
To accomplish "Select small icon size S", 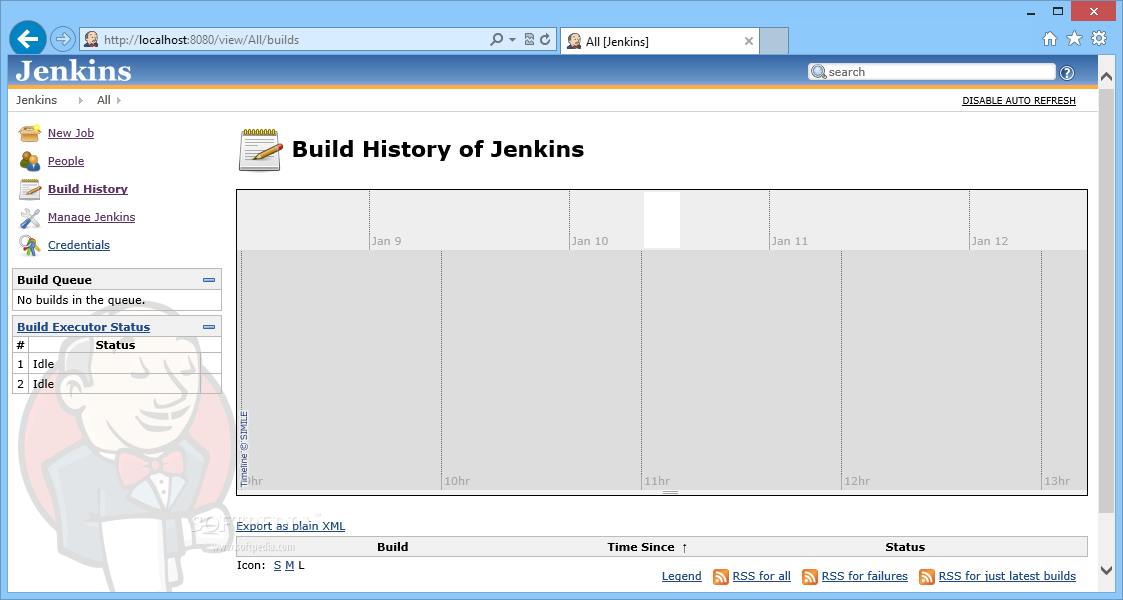I will pos(277,566).
